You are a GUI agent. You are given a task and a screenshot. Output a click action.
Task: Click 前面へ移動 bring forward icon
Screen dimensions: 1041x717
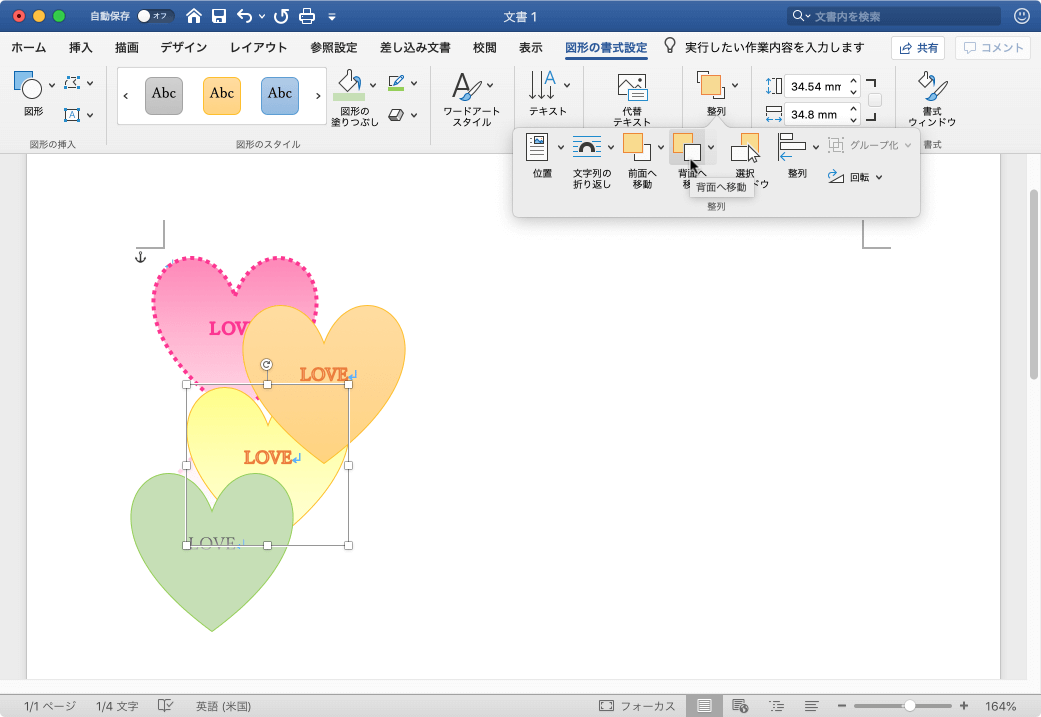(637, 147)
